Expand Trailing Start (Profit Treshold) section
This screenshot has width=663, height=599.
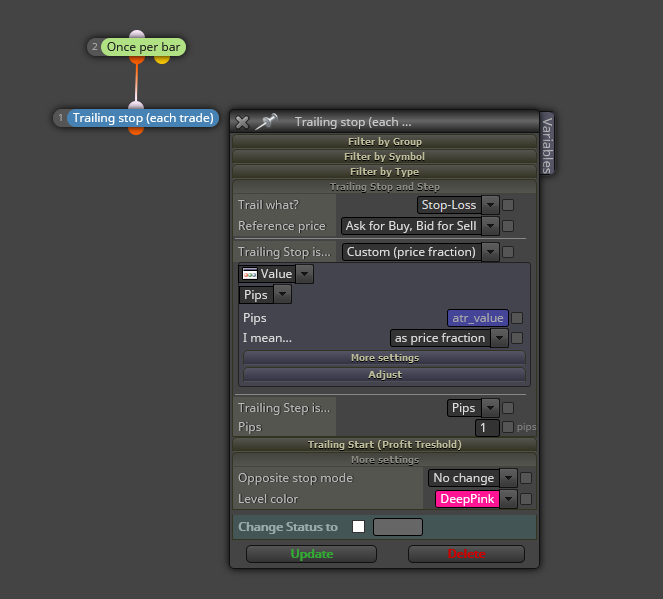pos(384,445)
